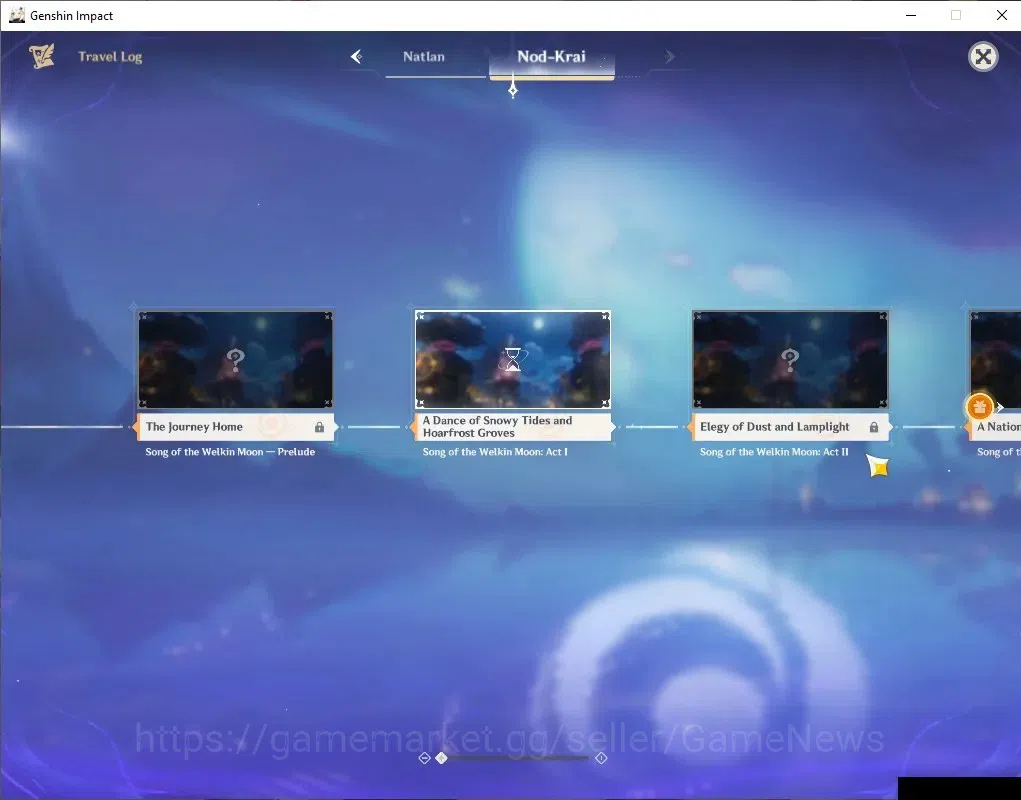Click hourglass icon on Snowy Tides card

tap(513, 359)
